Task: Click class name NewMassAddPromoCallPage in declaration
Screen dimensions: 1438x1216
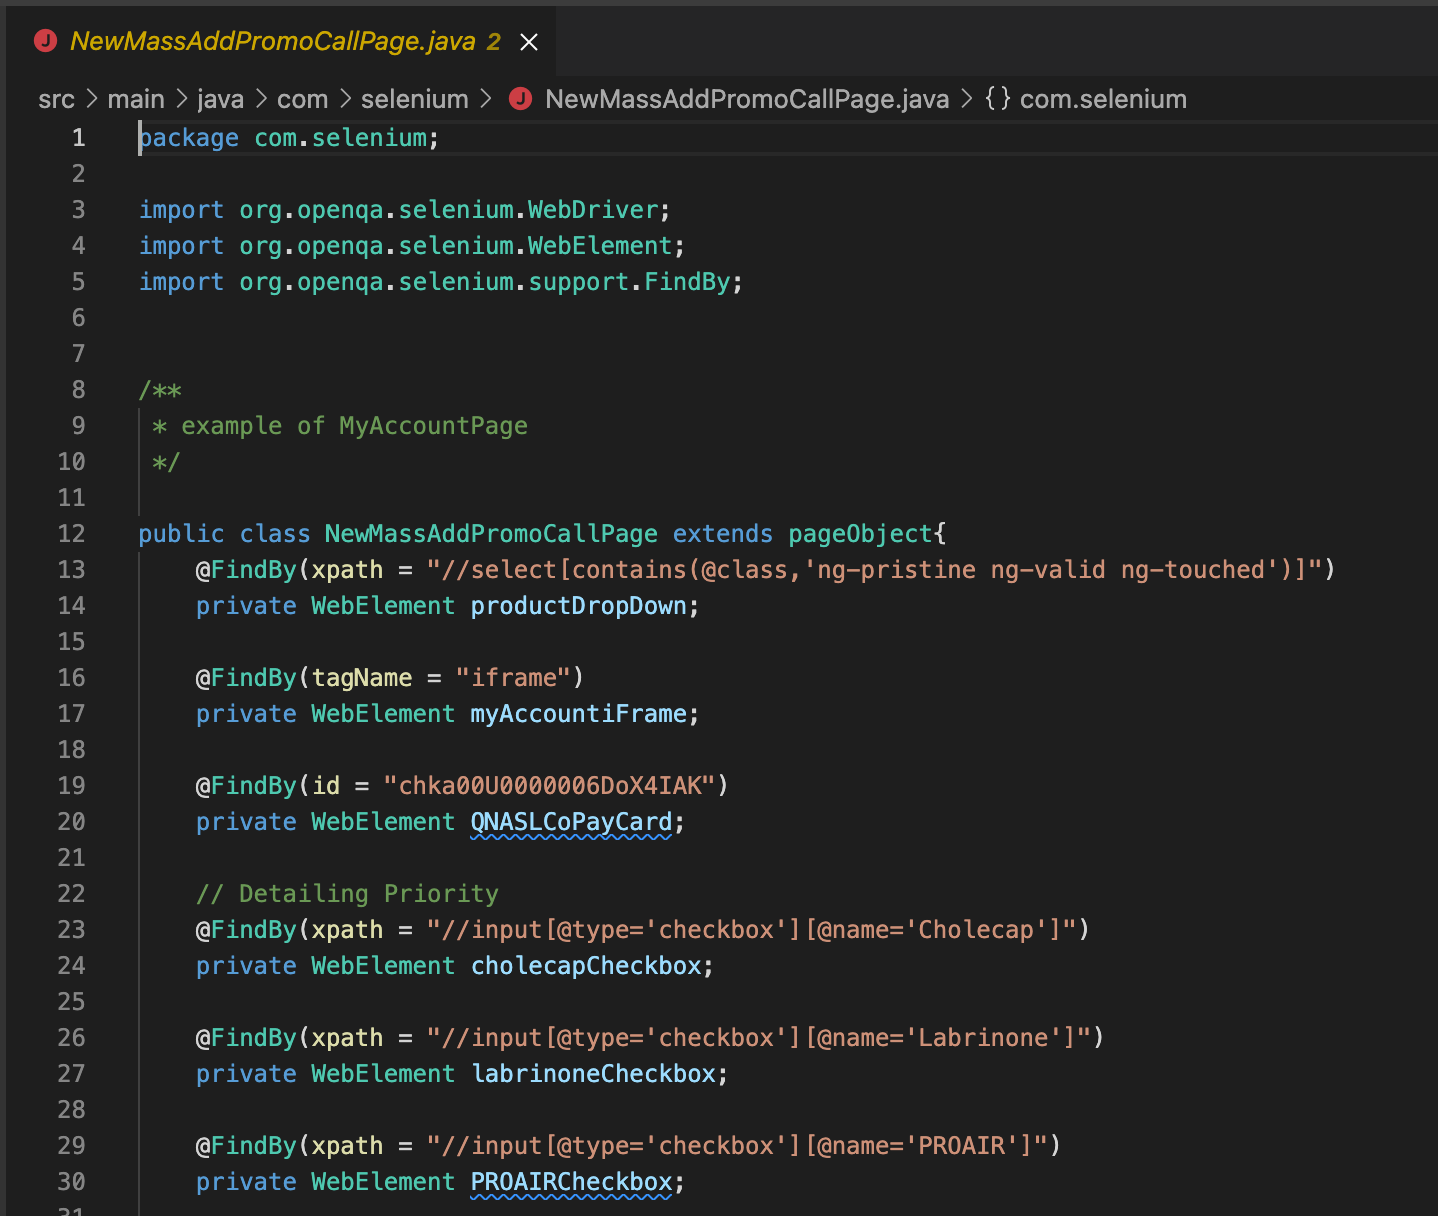Action: pos(491,533)
